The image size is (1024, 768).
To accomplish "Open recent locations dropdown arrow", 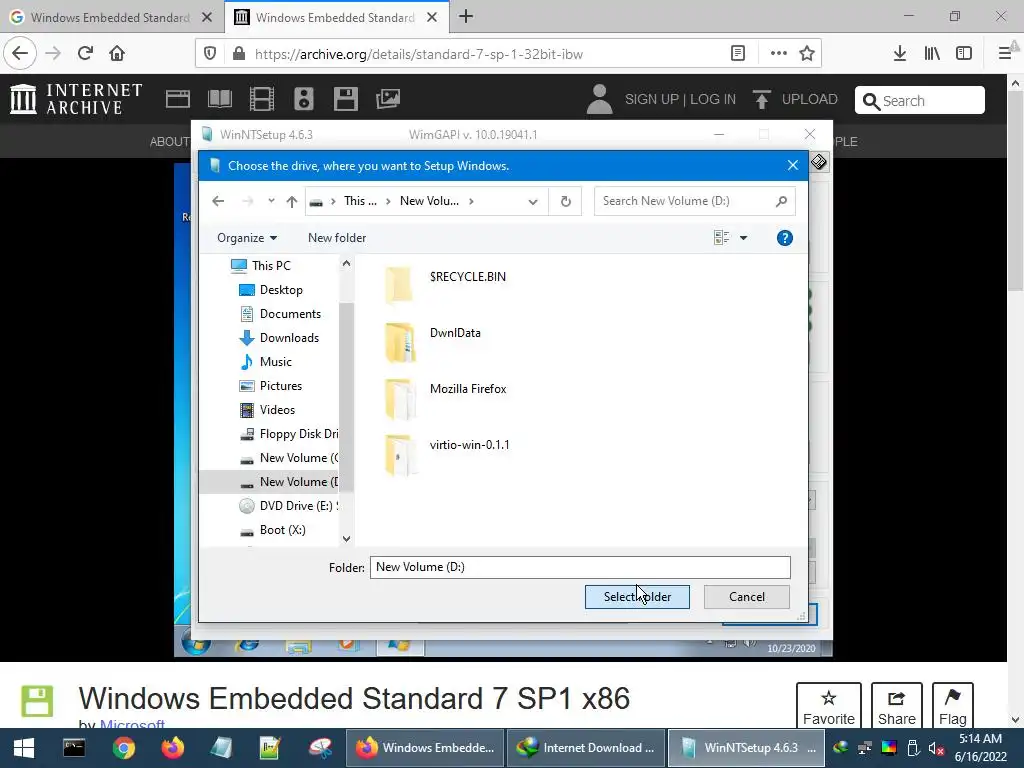I will tap(271, 201).
